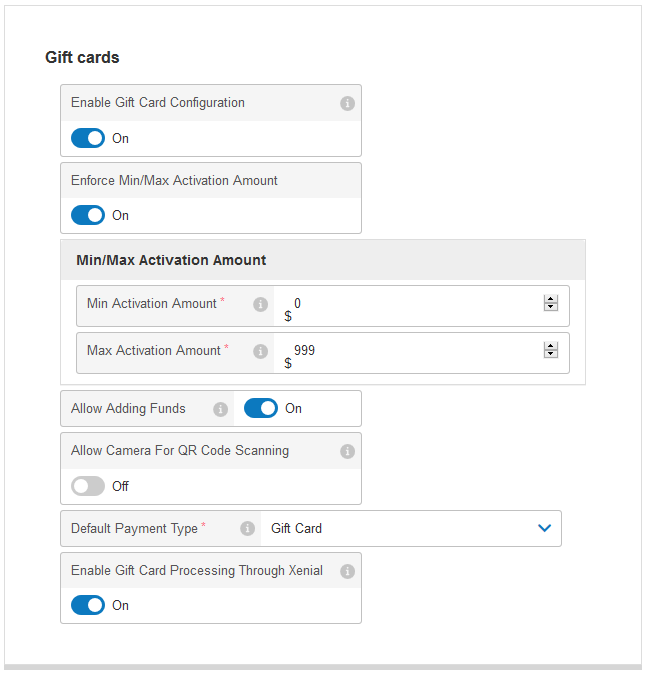
Task: Click info icon beside Default Payment Type
Action: 247,529
